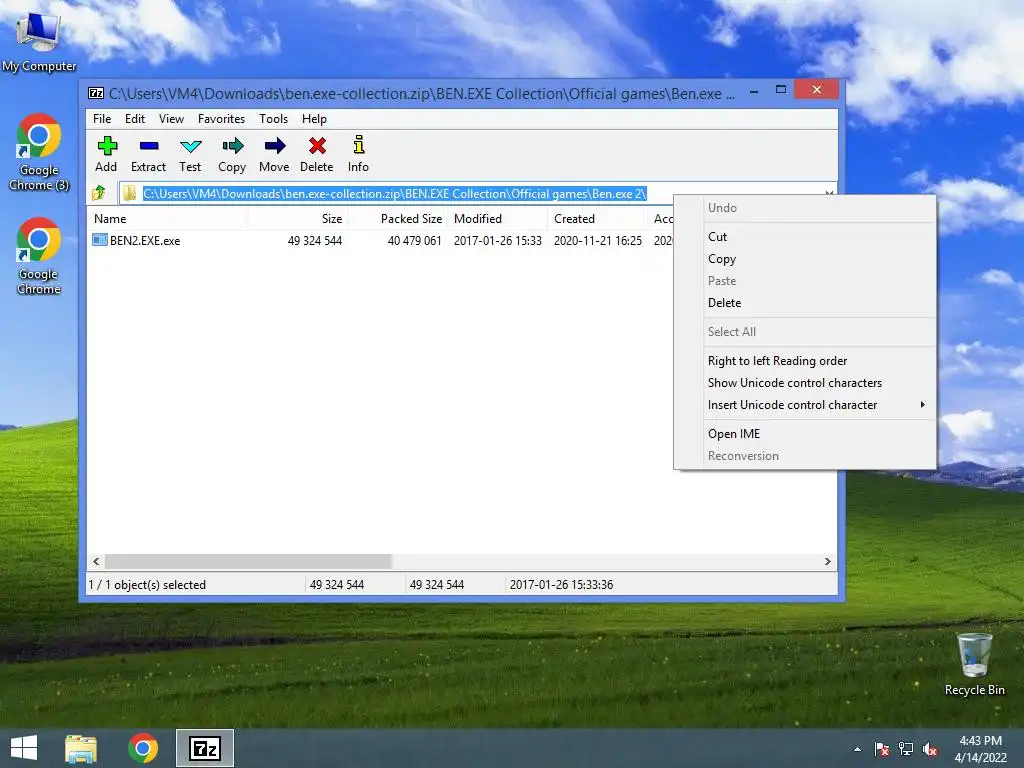1024x768 pixels.
Task: Select the BEN2.EXE.exe file name
Action: 145,240
